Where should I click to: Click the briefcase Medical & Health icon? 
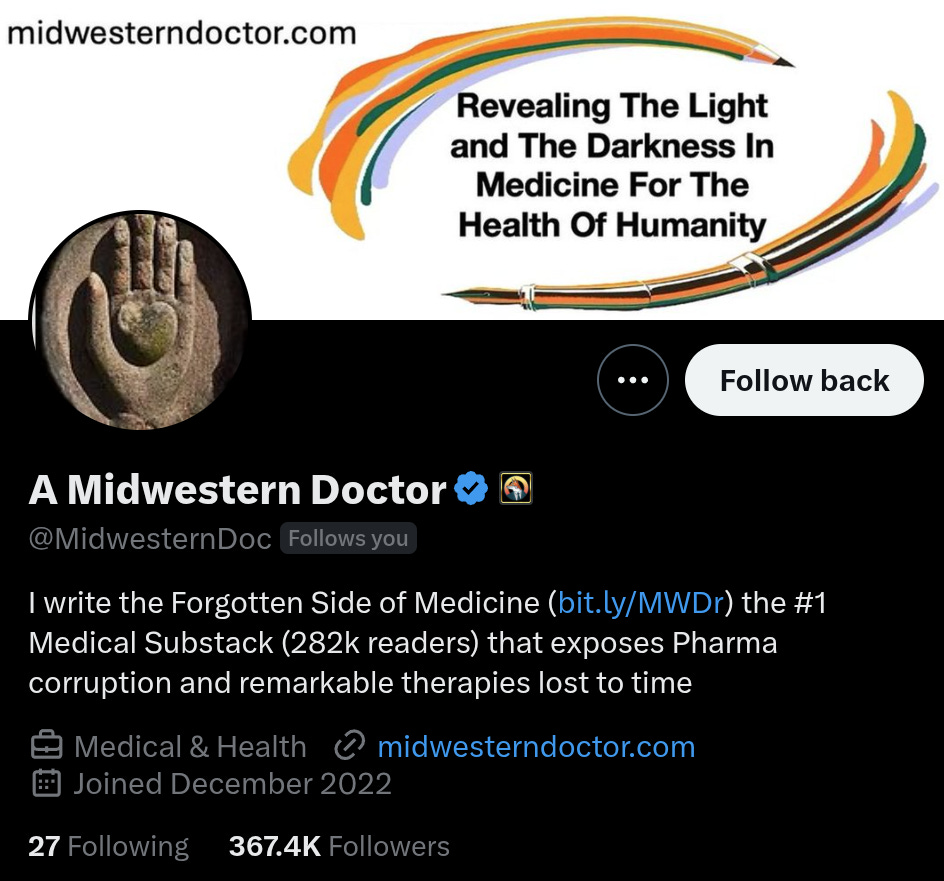(46, 746)
